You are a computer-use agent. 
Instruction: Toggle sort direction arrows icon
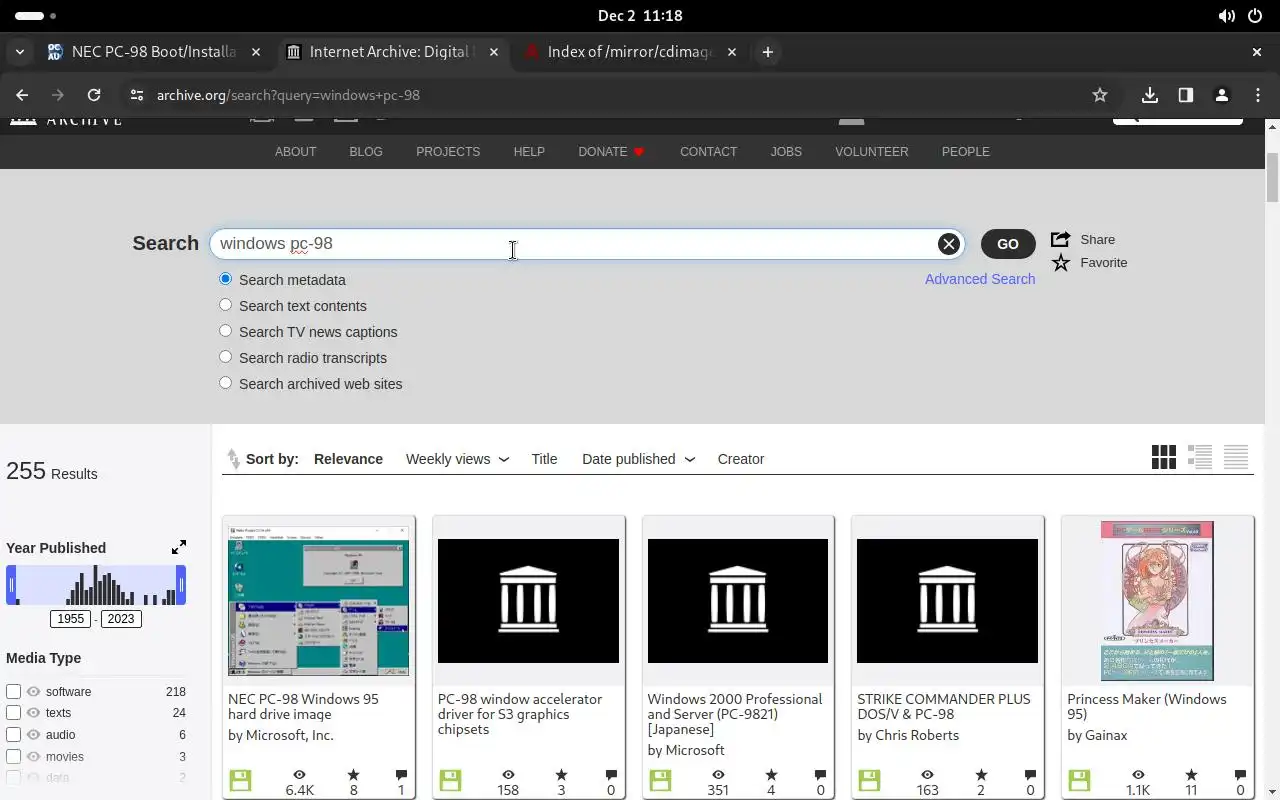233,459
